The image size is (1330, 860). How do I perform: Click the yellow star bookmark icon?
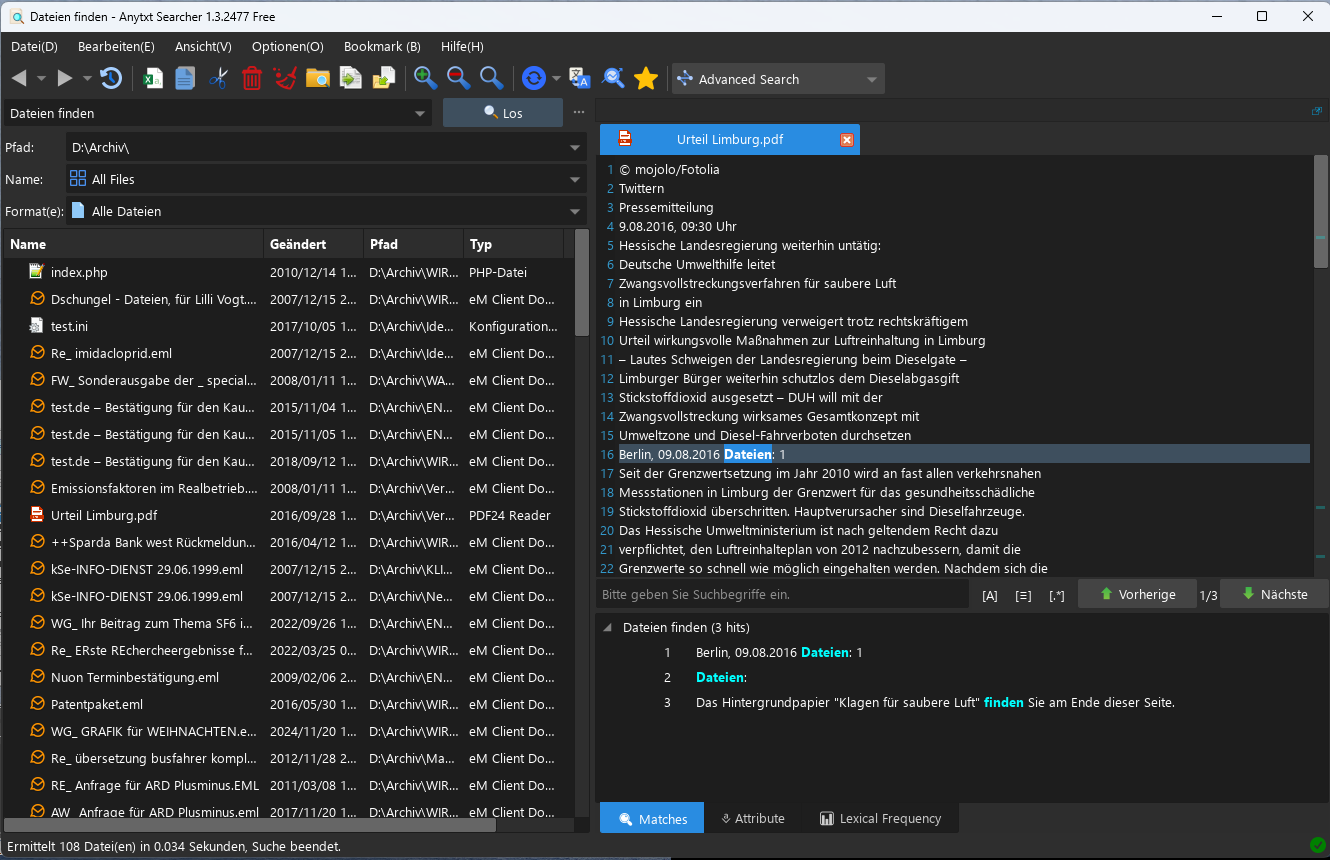click(x=646, y=79)
